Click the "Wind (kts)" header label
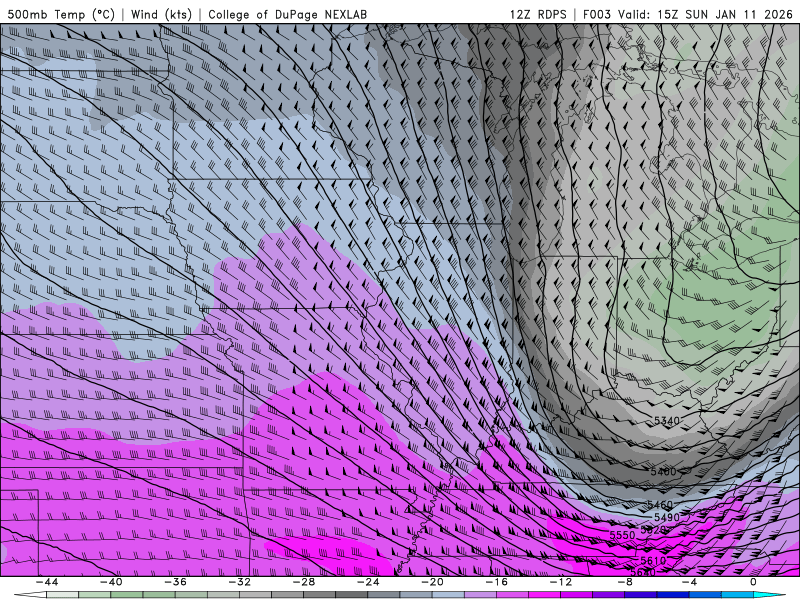 161,14
